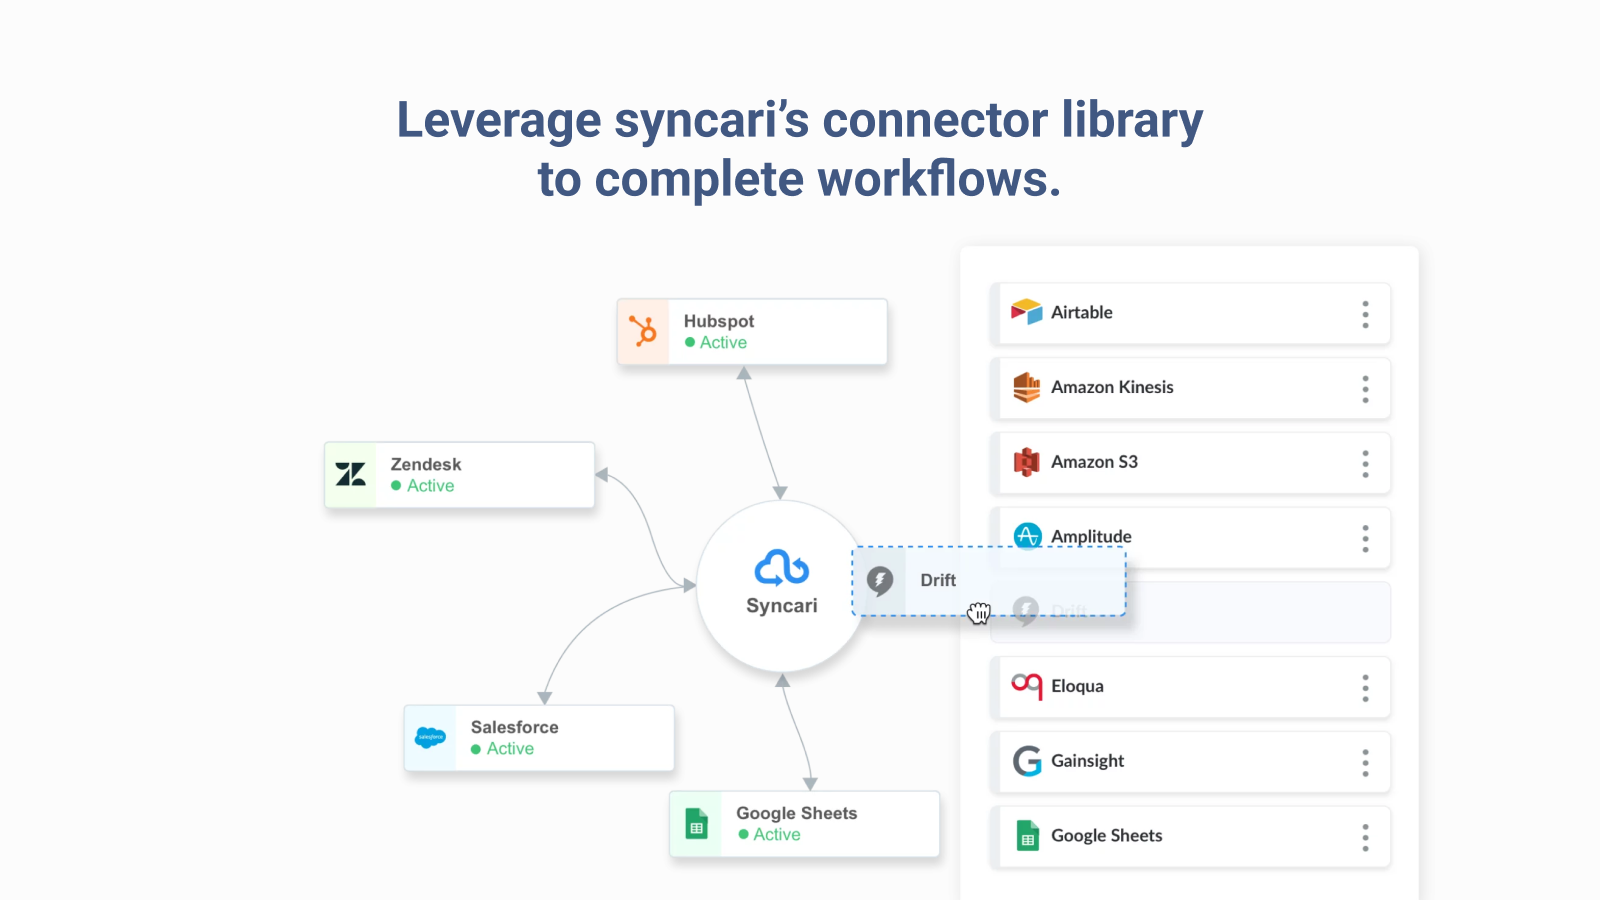The image size is (1600, 900).
Task: Click the Zendesk logo icon
Action: (x=351, y=474)
